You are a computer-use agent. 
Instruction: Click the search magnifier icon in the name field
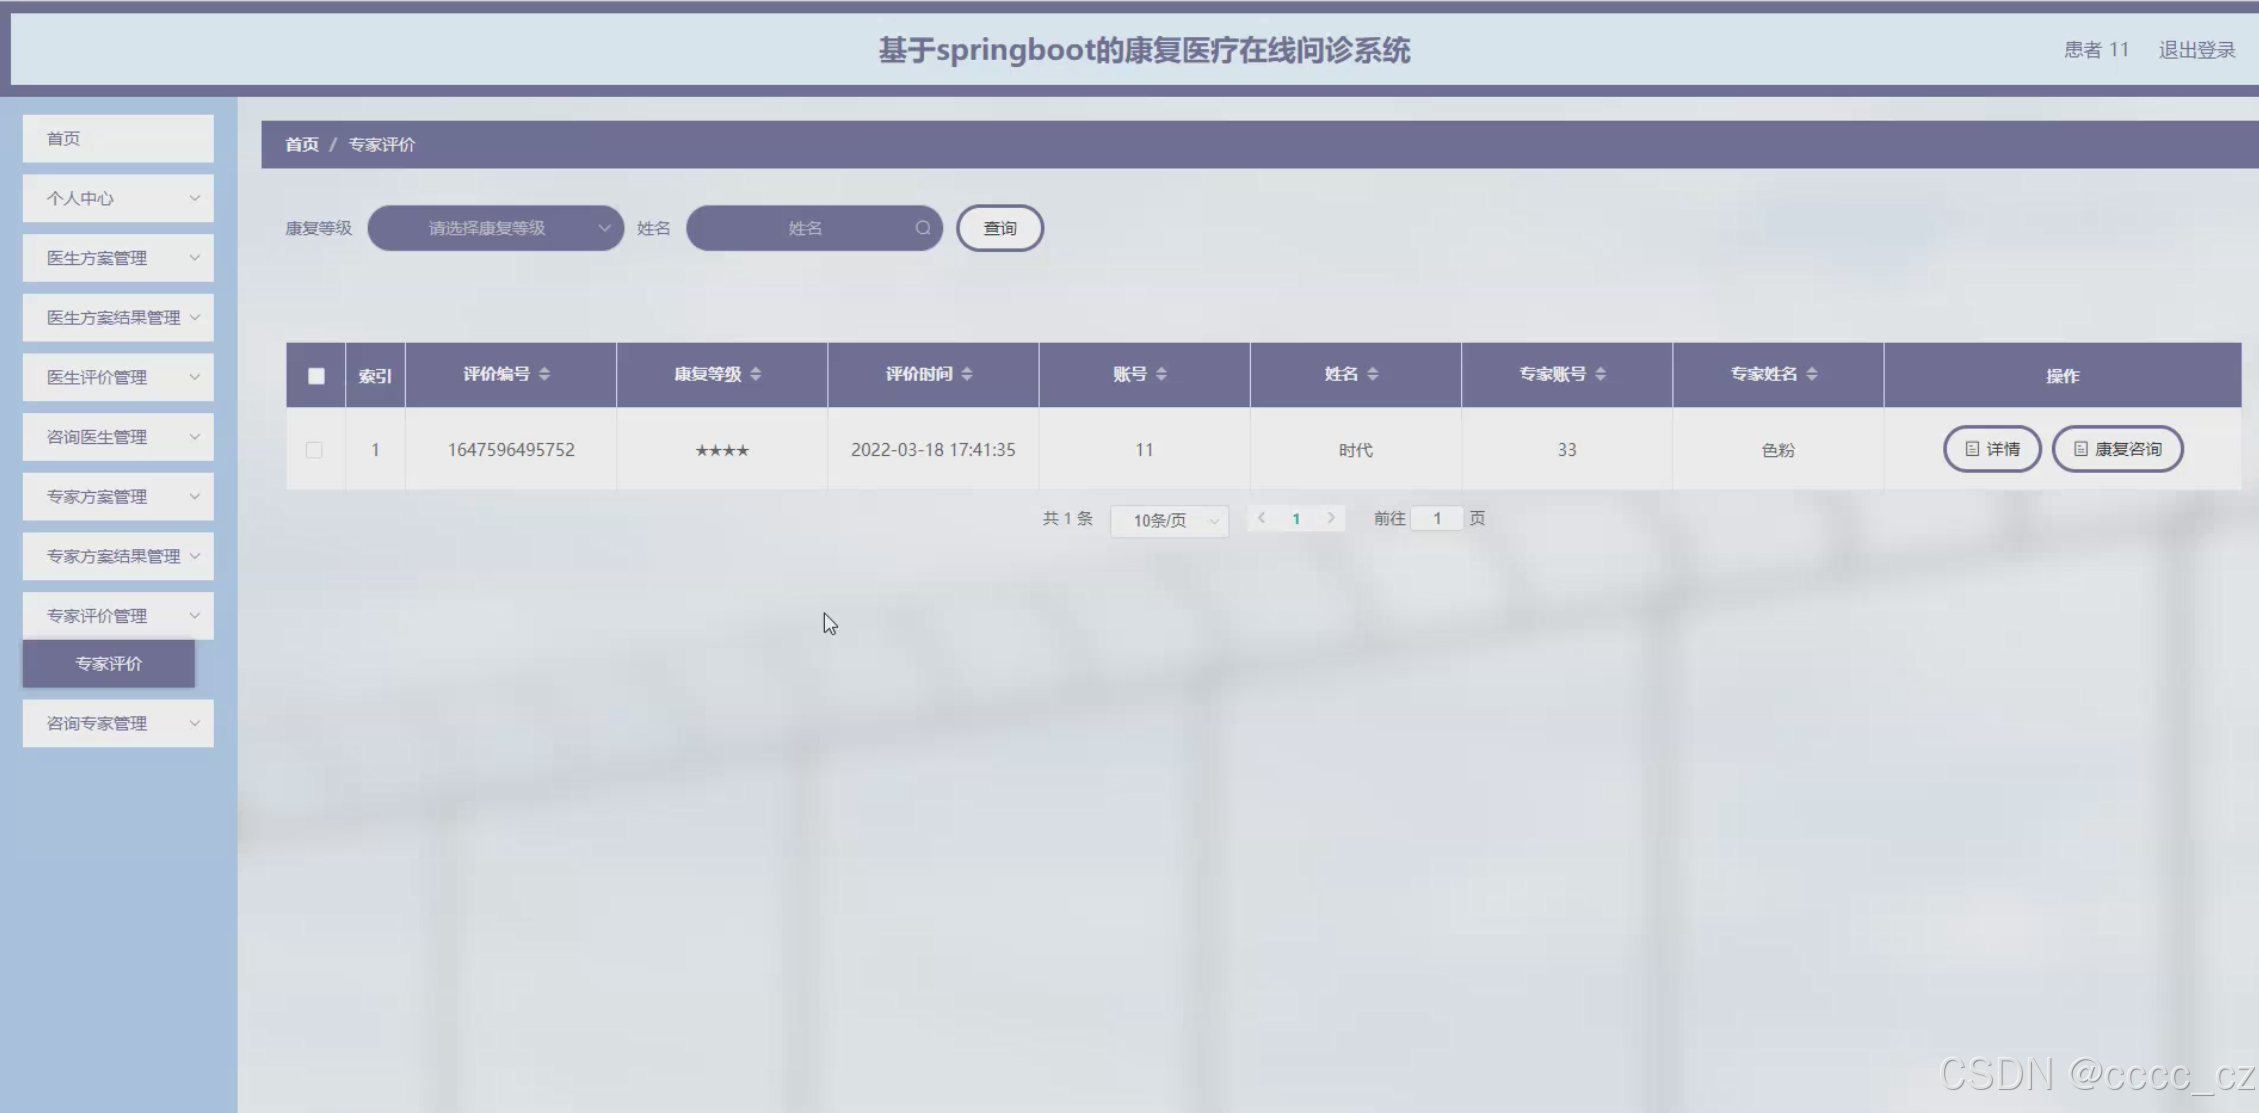tap(922, 228)
